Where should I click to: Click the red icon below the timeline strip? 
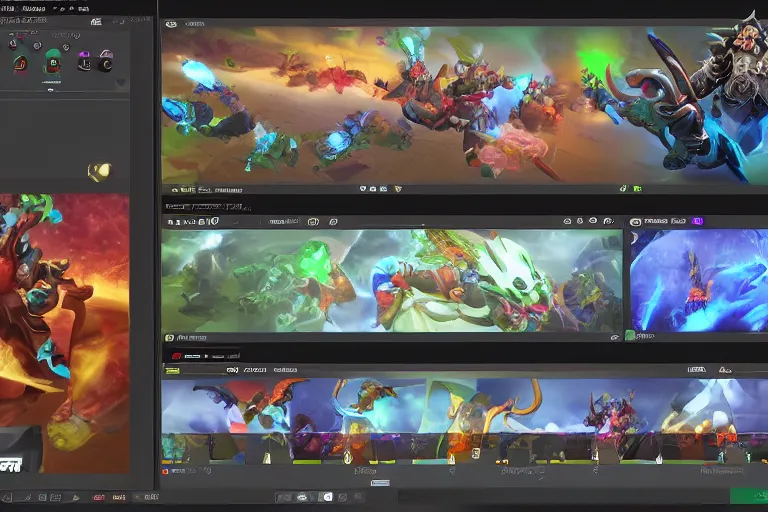(166, 471)
